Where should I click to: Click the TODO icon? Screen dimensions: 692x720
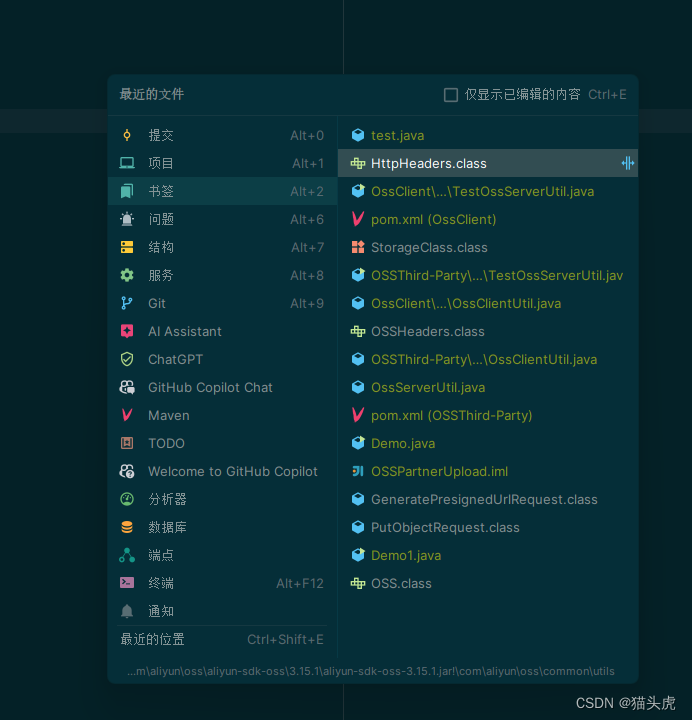pyautogui.click(x=127, y=444)
